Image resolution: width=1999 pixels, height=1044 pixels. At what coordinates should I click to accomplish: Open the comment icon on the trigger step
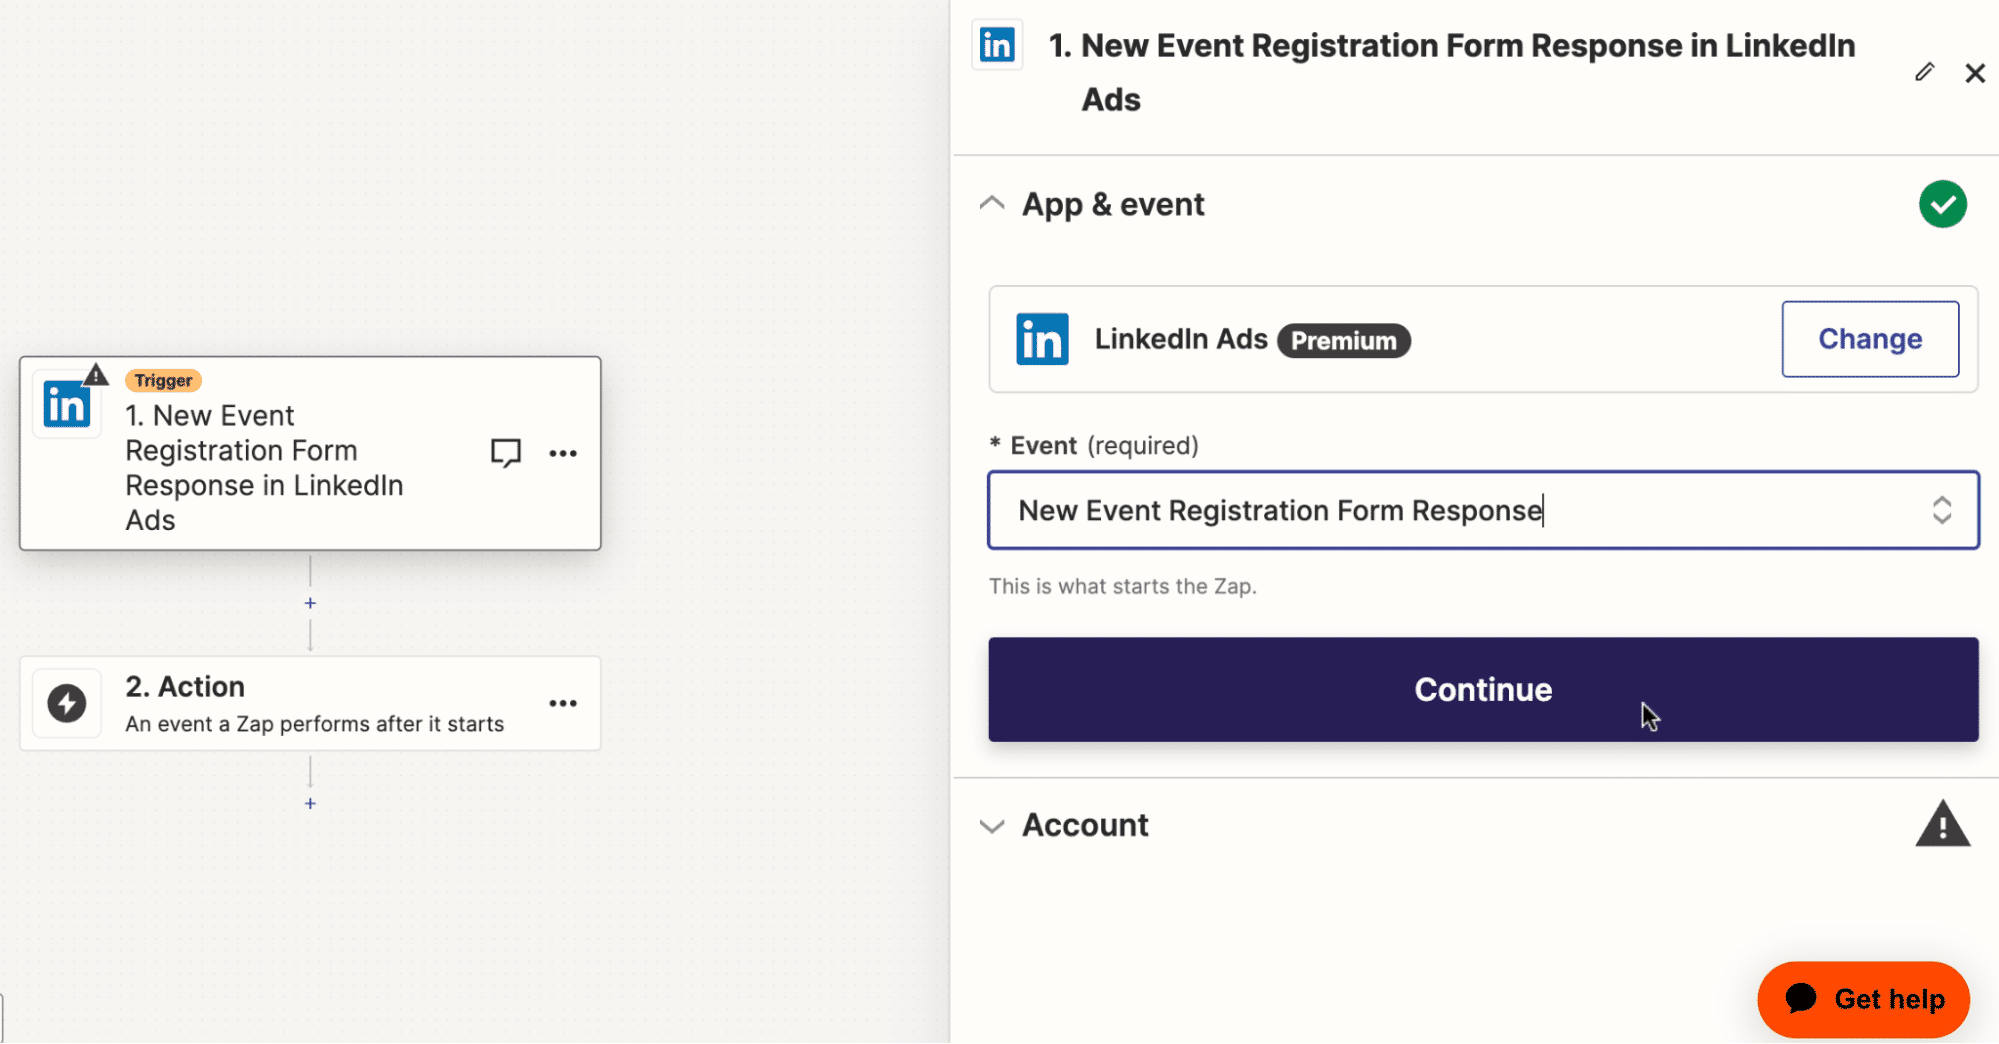coord(506,453)
